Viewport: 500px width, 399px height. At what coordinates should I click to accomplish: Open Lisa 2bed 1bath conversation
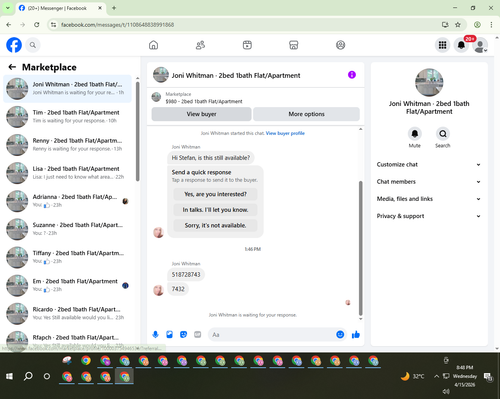click(67, 173)
